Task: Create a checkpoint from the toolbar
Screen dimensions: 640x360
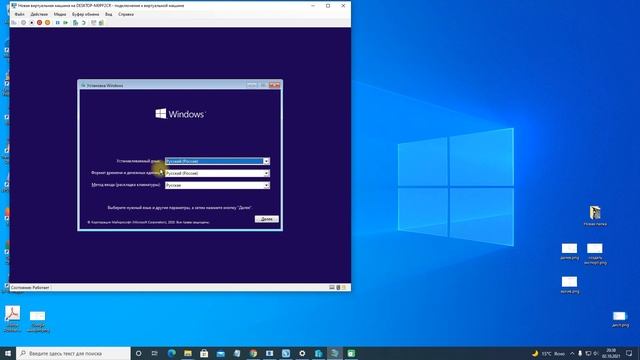Action: click(76, 23)
